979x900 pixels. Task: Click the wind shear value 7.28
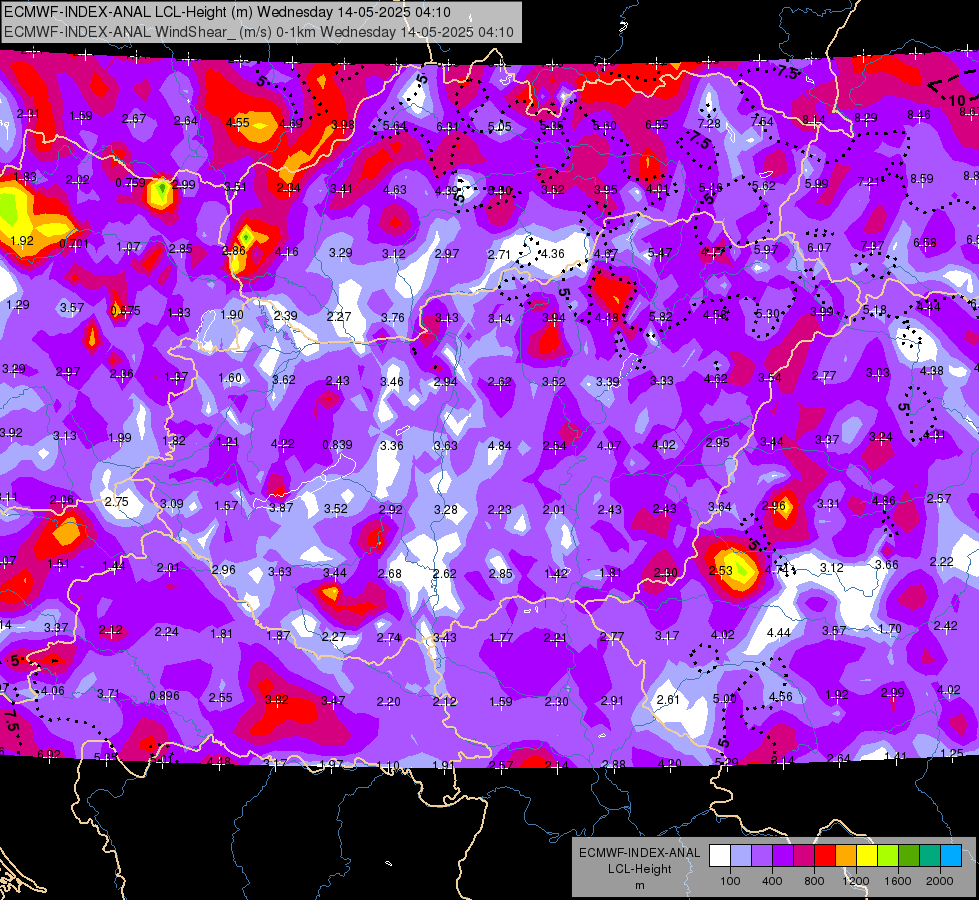[709, 124]
